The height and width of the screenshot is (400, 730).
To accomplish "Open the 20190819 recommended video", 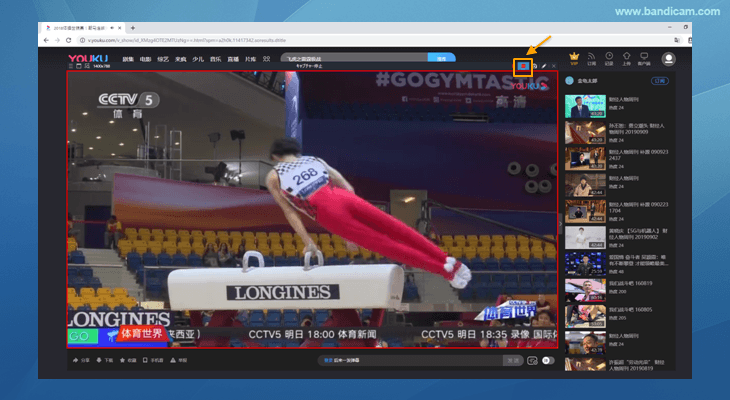I will coord(636,365).
